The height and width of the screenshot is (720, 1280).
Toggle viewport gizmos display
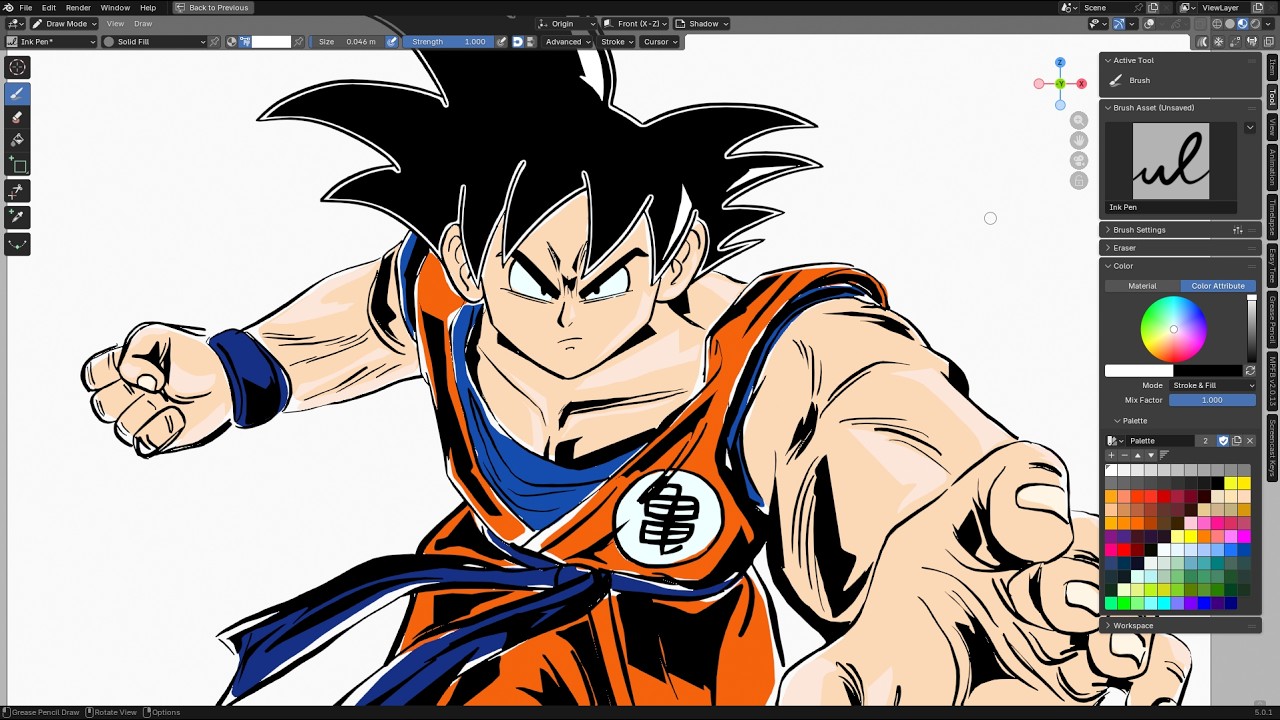[1119, 24]
